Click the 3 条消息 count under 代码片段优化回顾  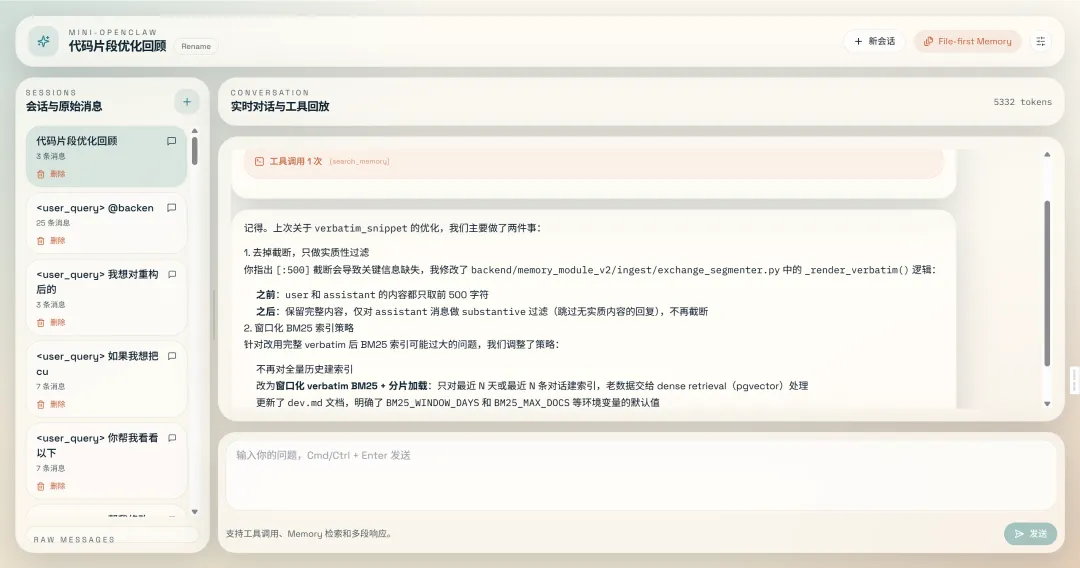(51, 156)
